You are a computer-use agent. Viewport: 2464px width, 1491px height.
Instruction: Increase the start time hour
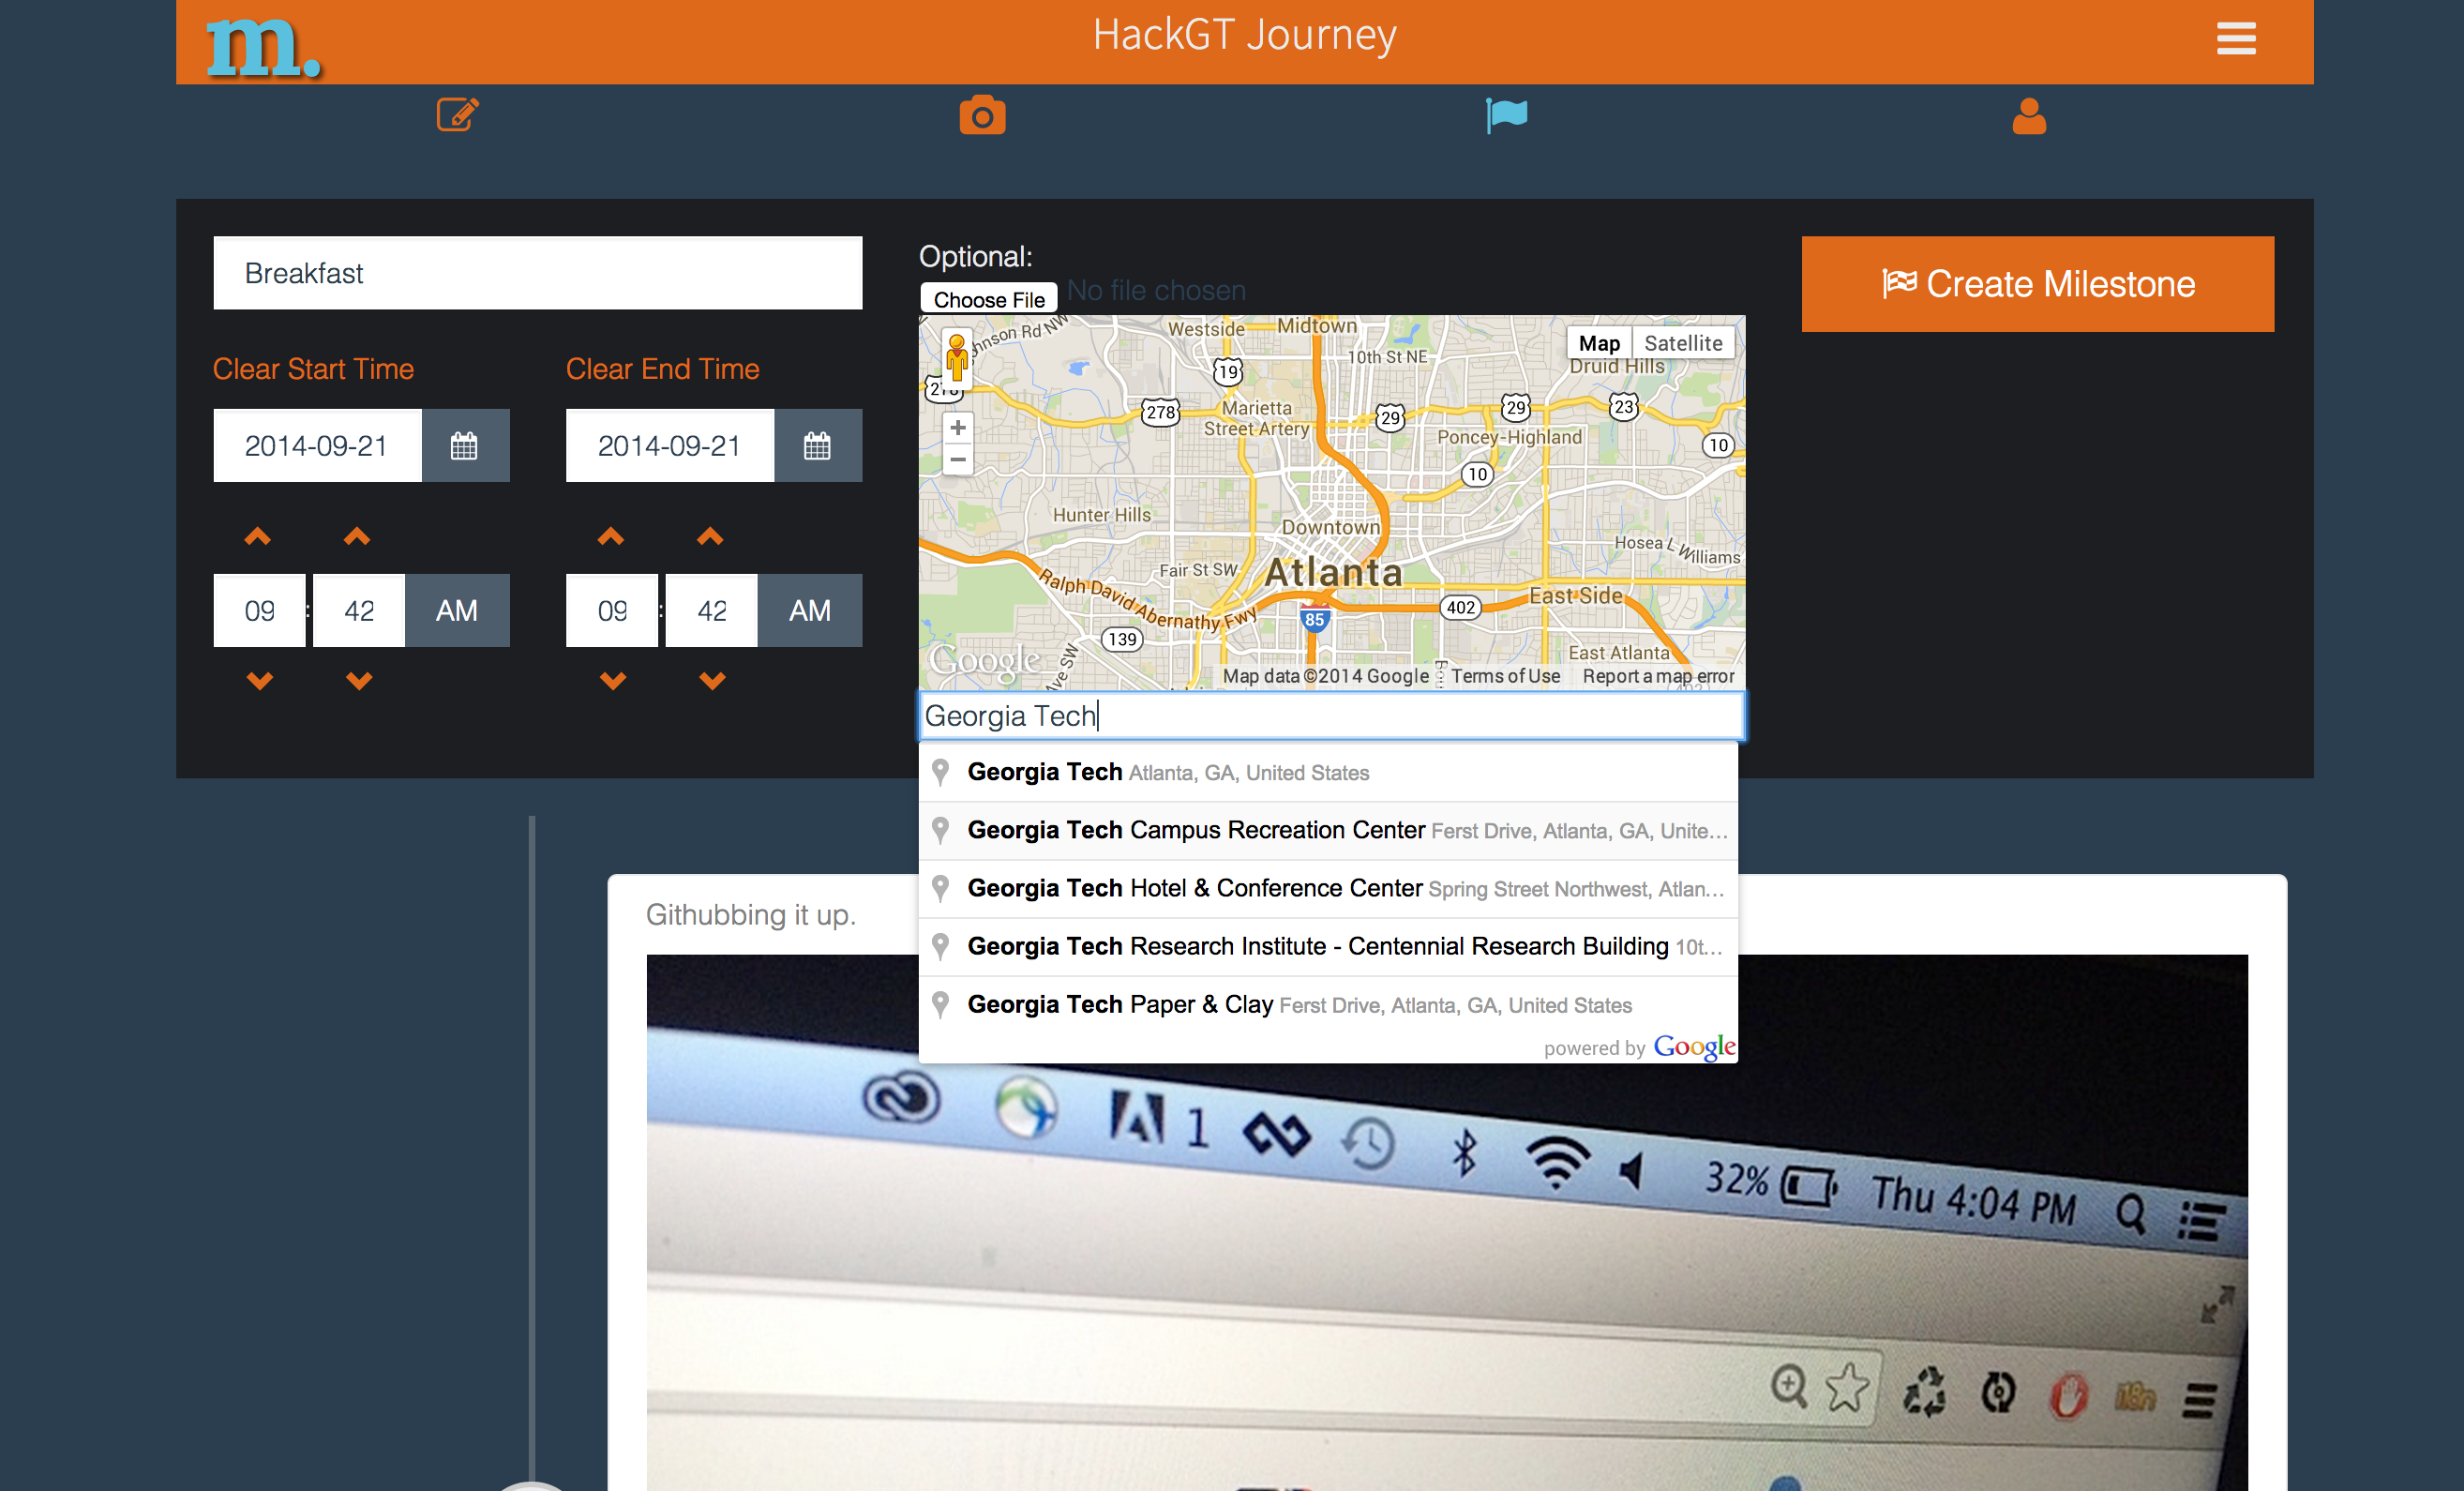pyautogui.click(x=258, y=537)
